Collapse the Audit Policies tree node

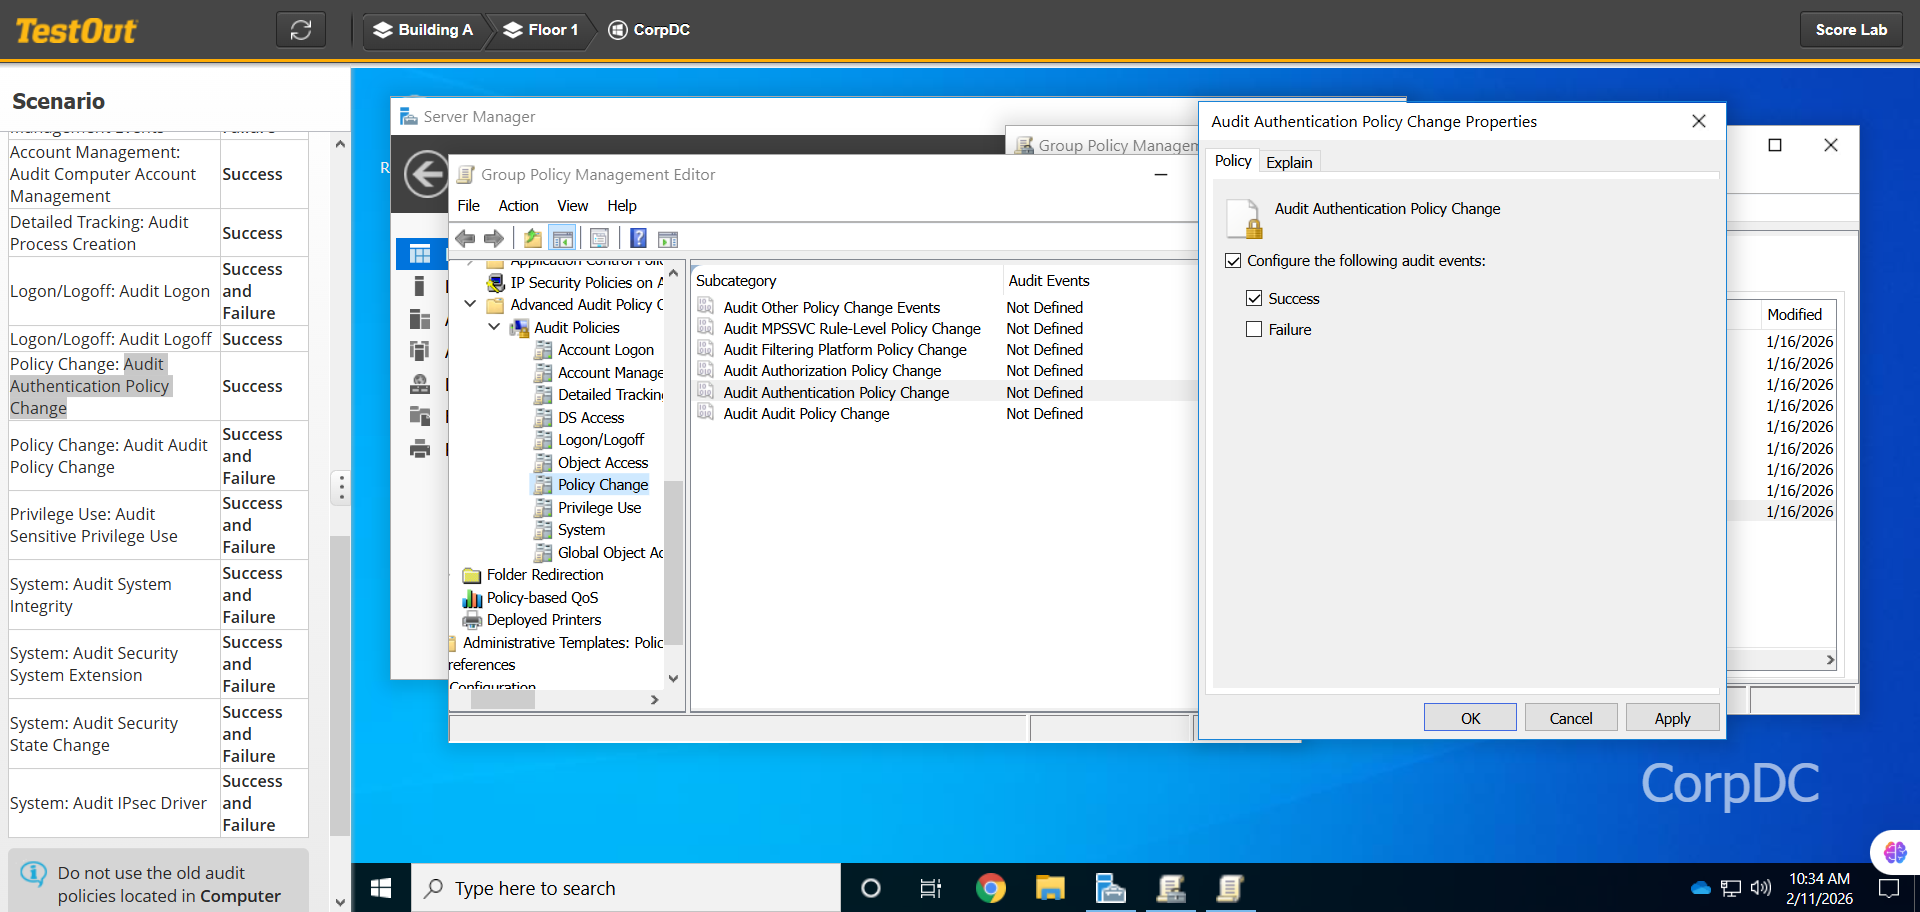pos(494,328)
